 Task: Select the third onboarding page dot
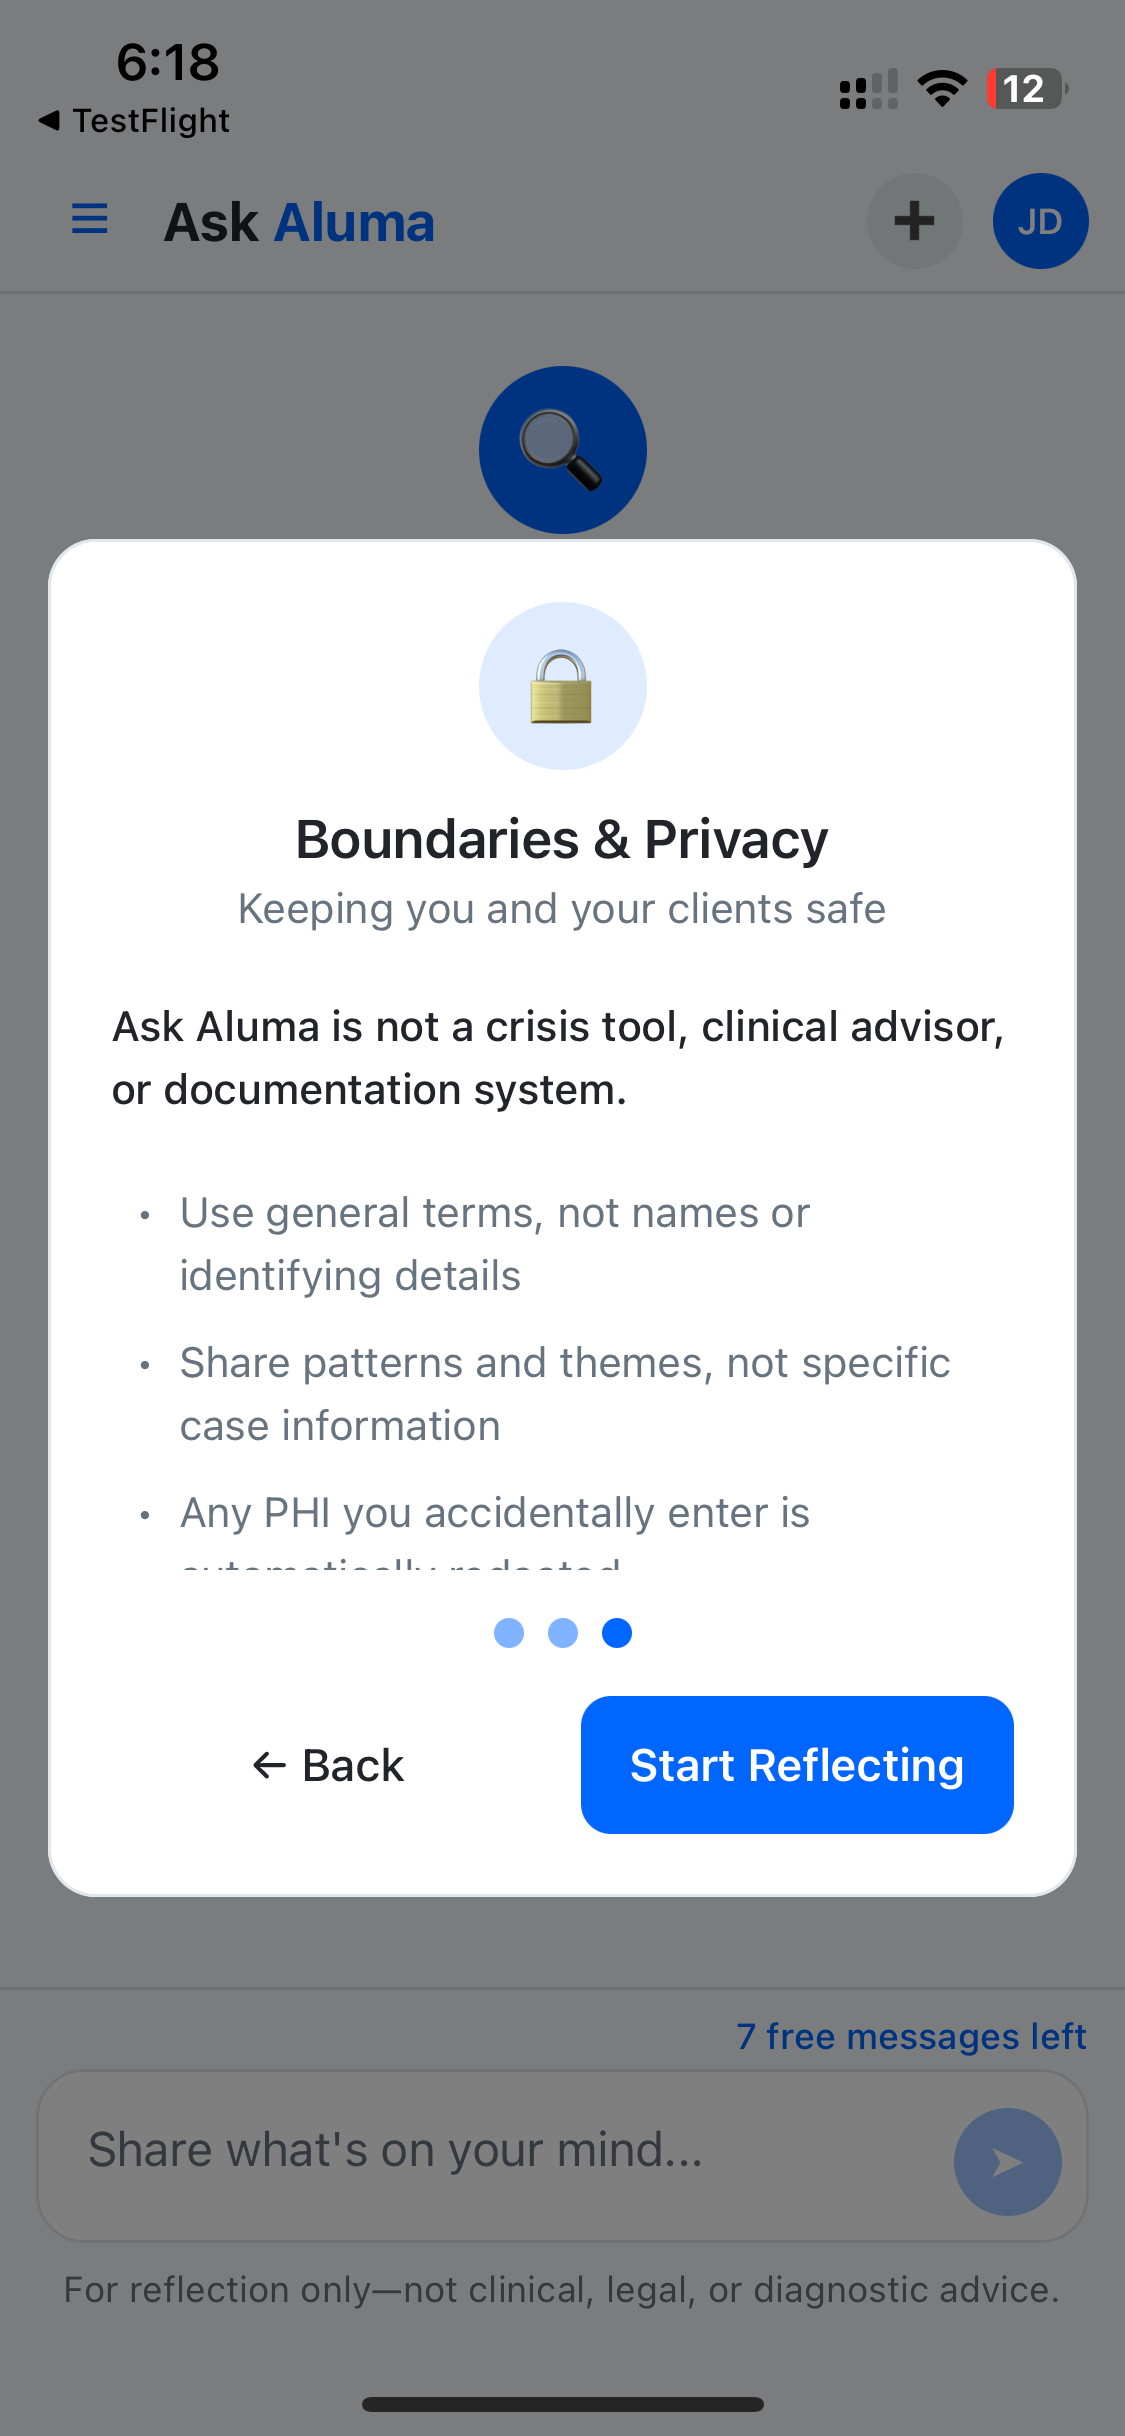coord(617,1633)
